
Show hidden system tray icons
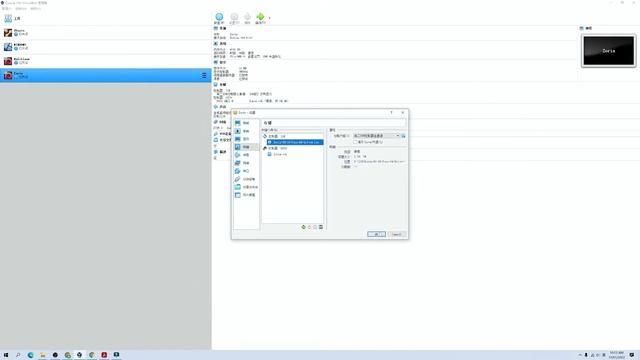point(580,355)
